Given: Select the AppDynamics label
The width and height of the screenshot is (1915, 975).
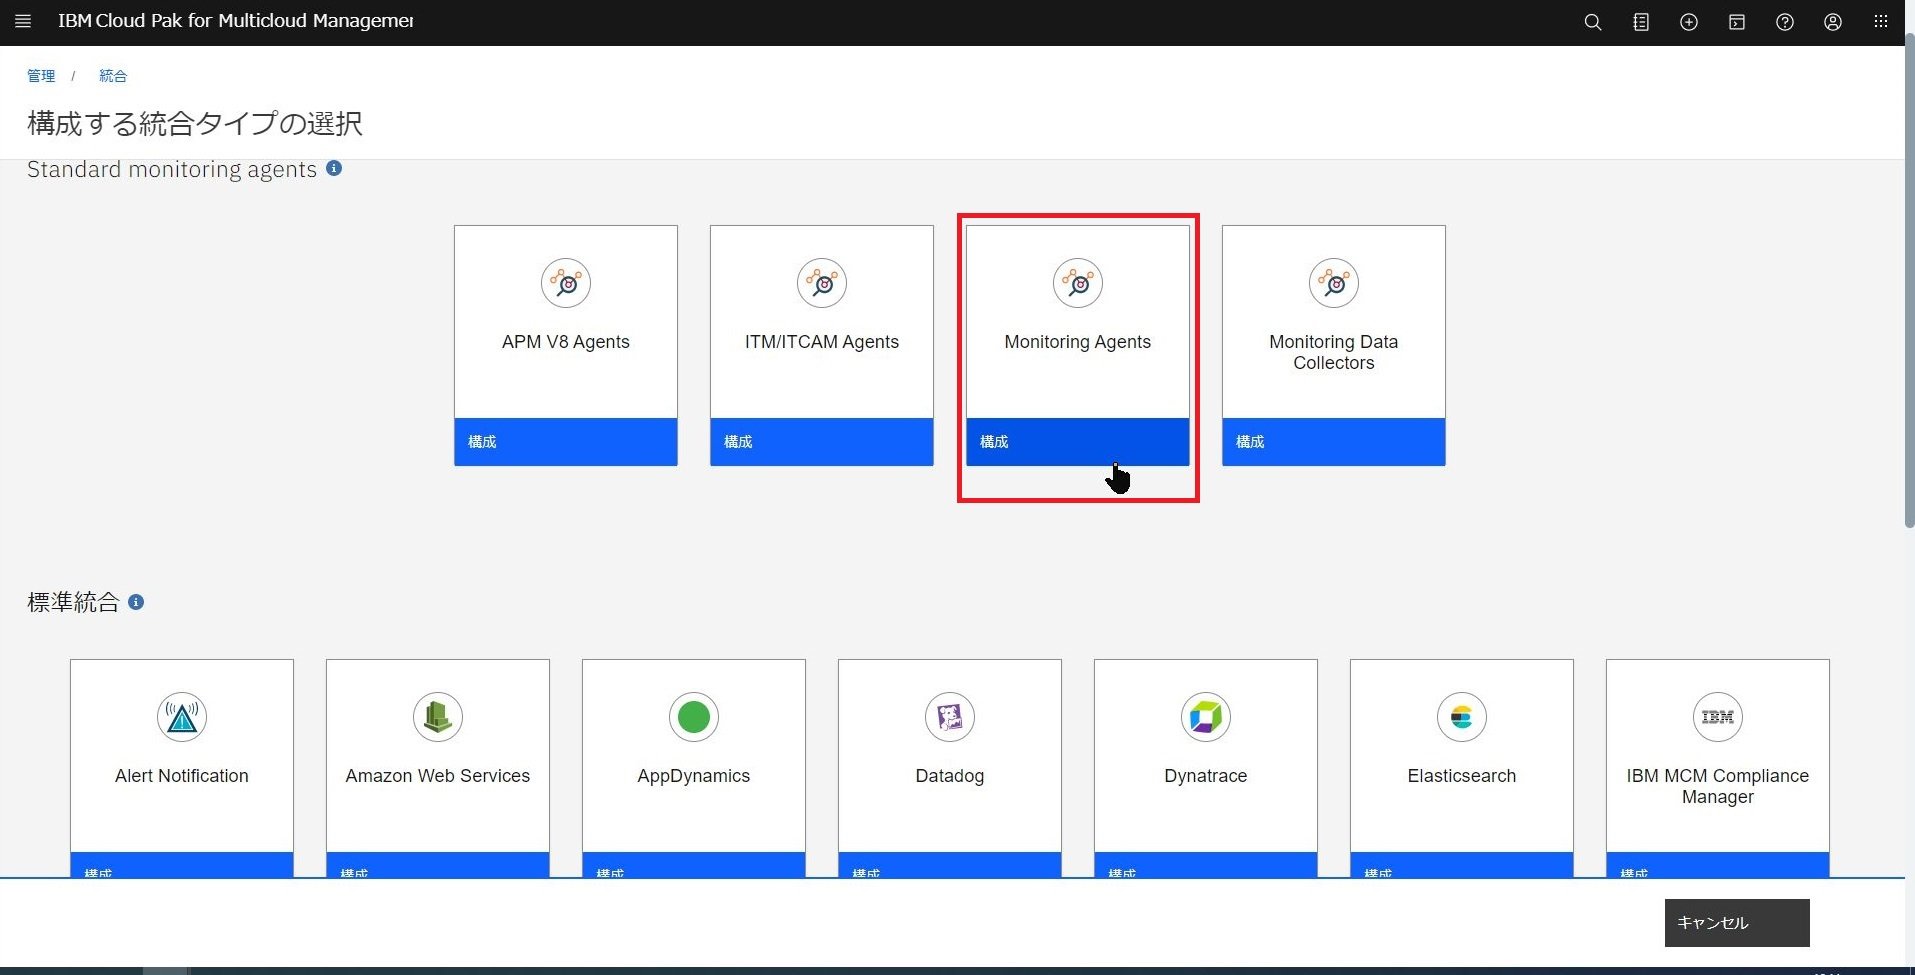Looking at the screenshot, I should [x=694, y=776].
